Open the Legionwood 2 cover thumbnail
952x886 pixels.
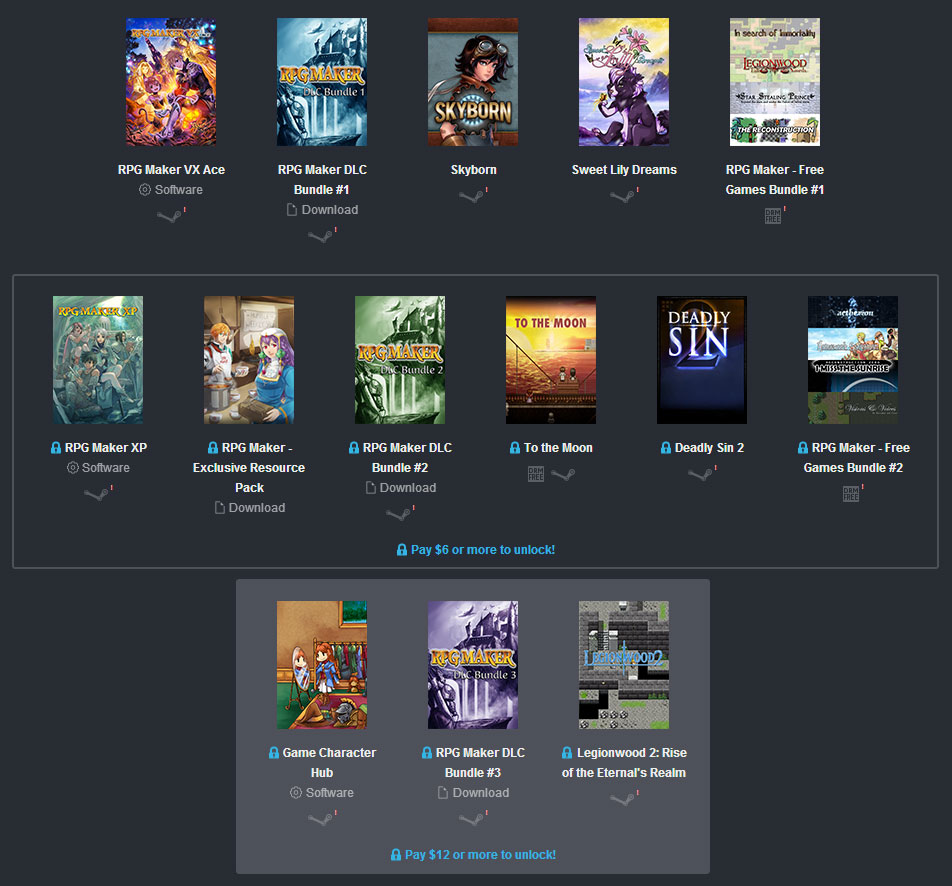[x=624, y=665]
